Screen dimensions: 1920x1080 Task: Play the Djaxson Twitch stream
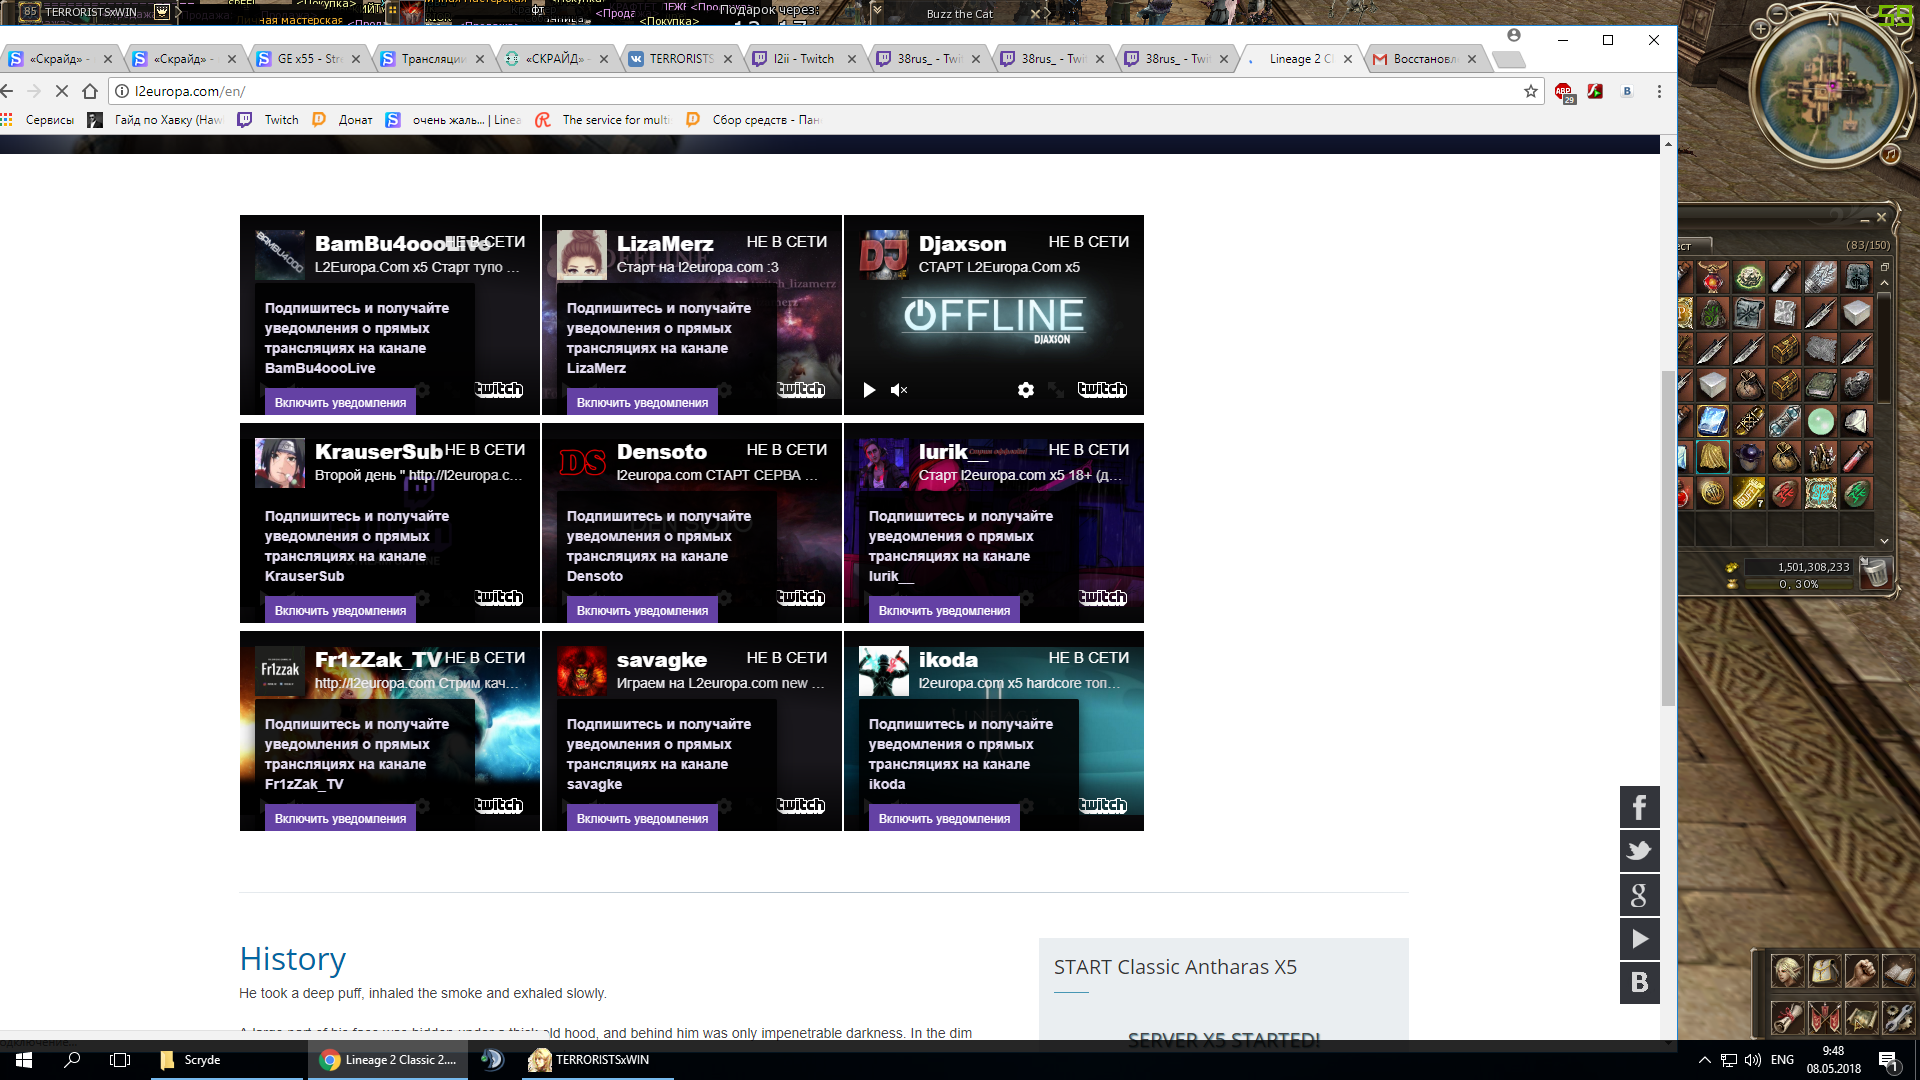(868, 390)
